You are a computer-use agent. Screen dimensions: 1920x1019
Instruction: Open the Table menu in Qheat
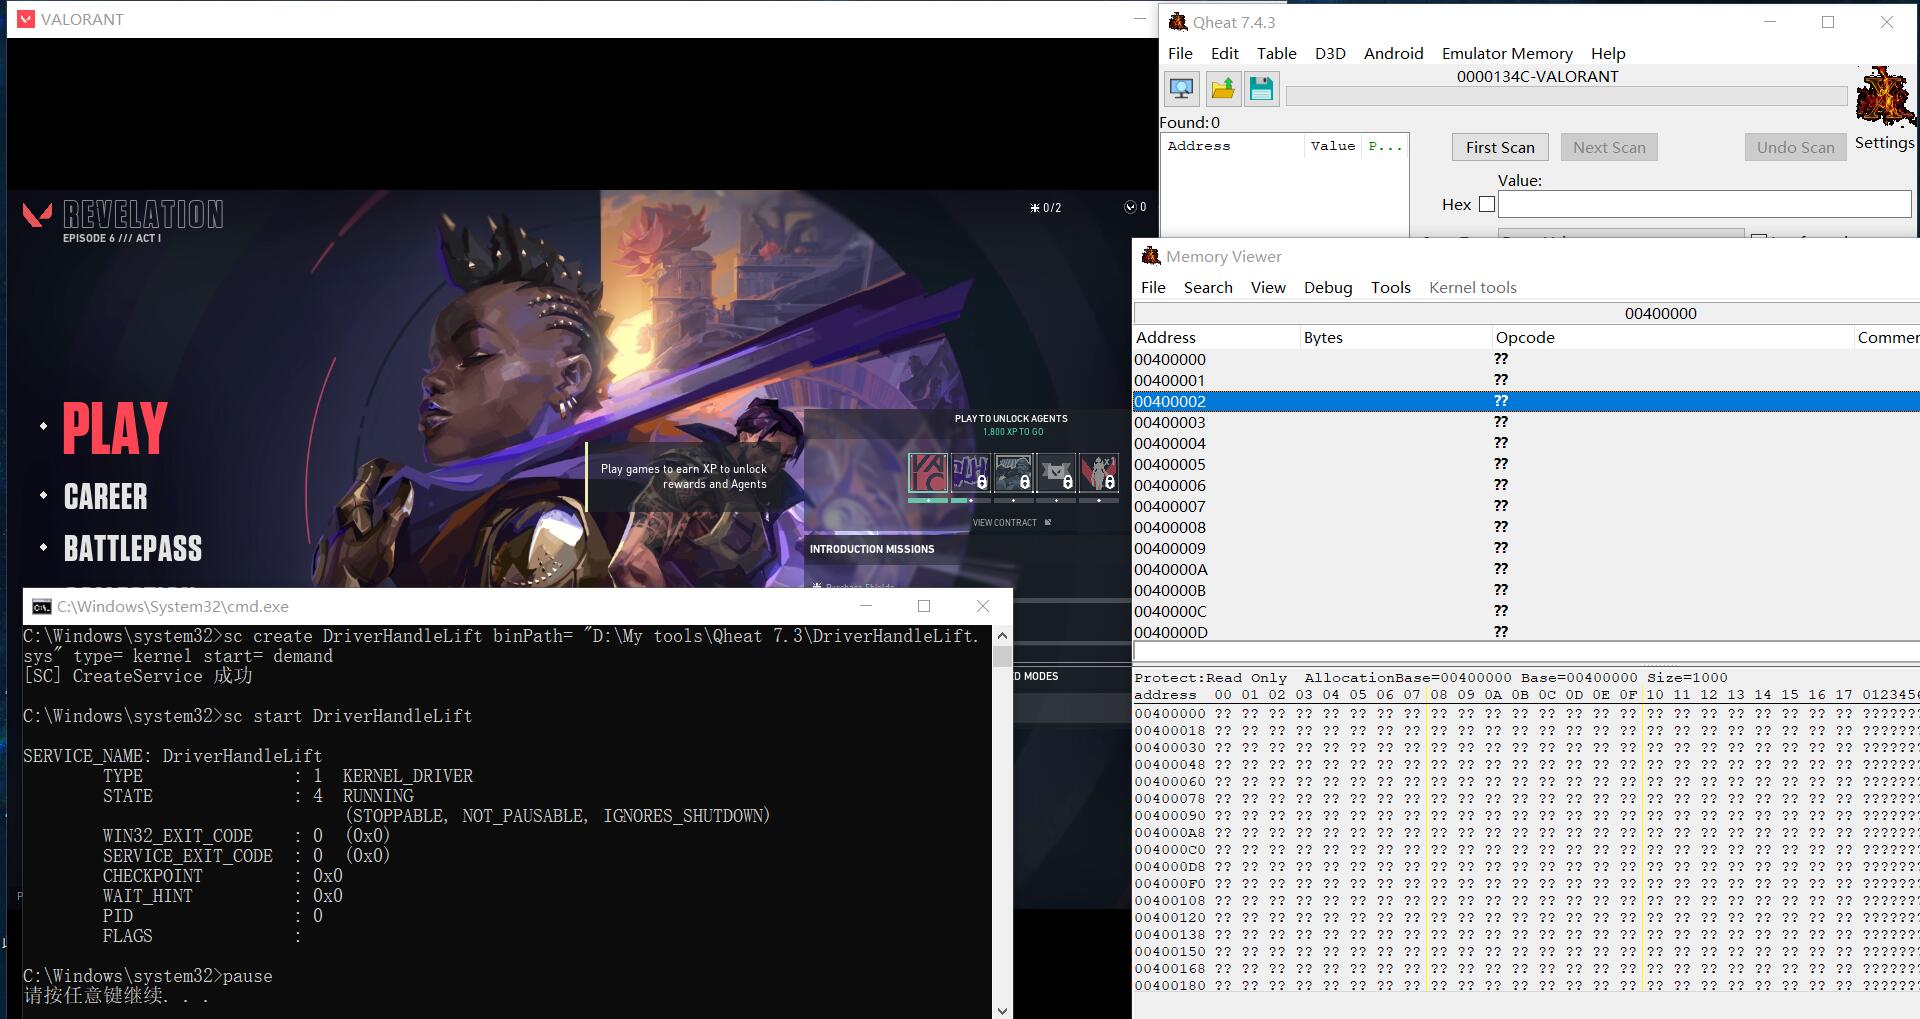(1276, 53)
